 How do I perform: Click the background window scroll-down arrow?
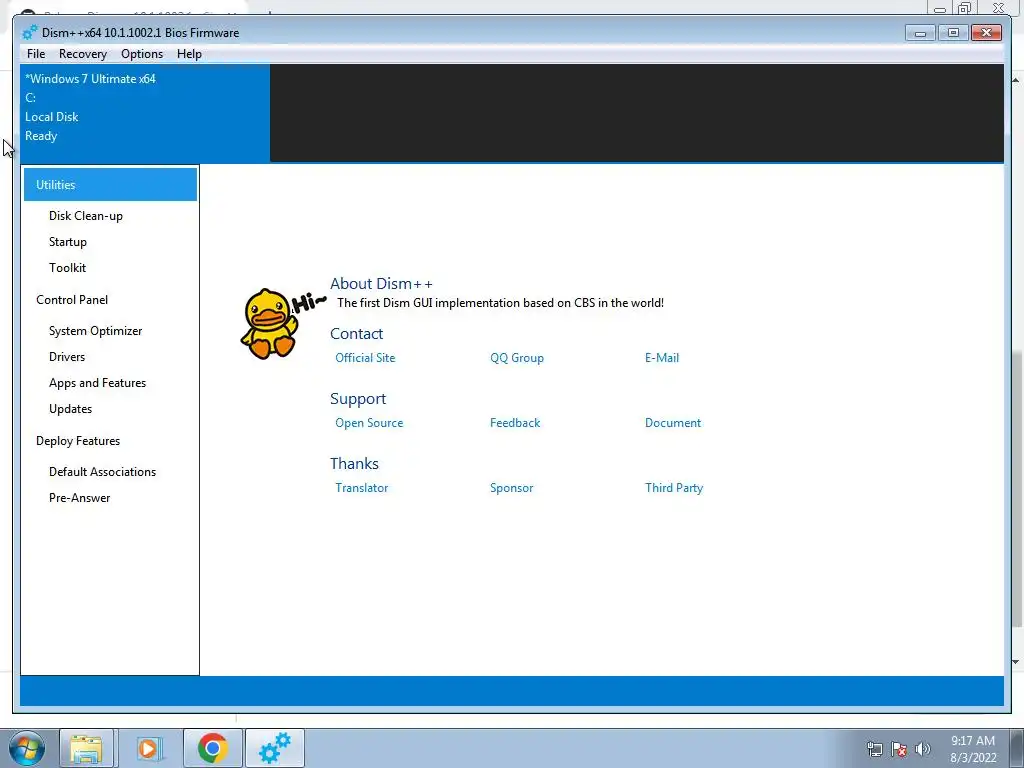click(x=1016, y=662)
